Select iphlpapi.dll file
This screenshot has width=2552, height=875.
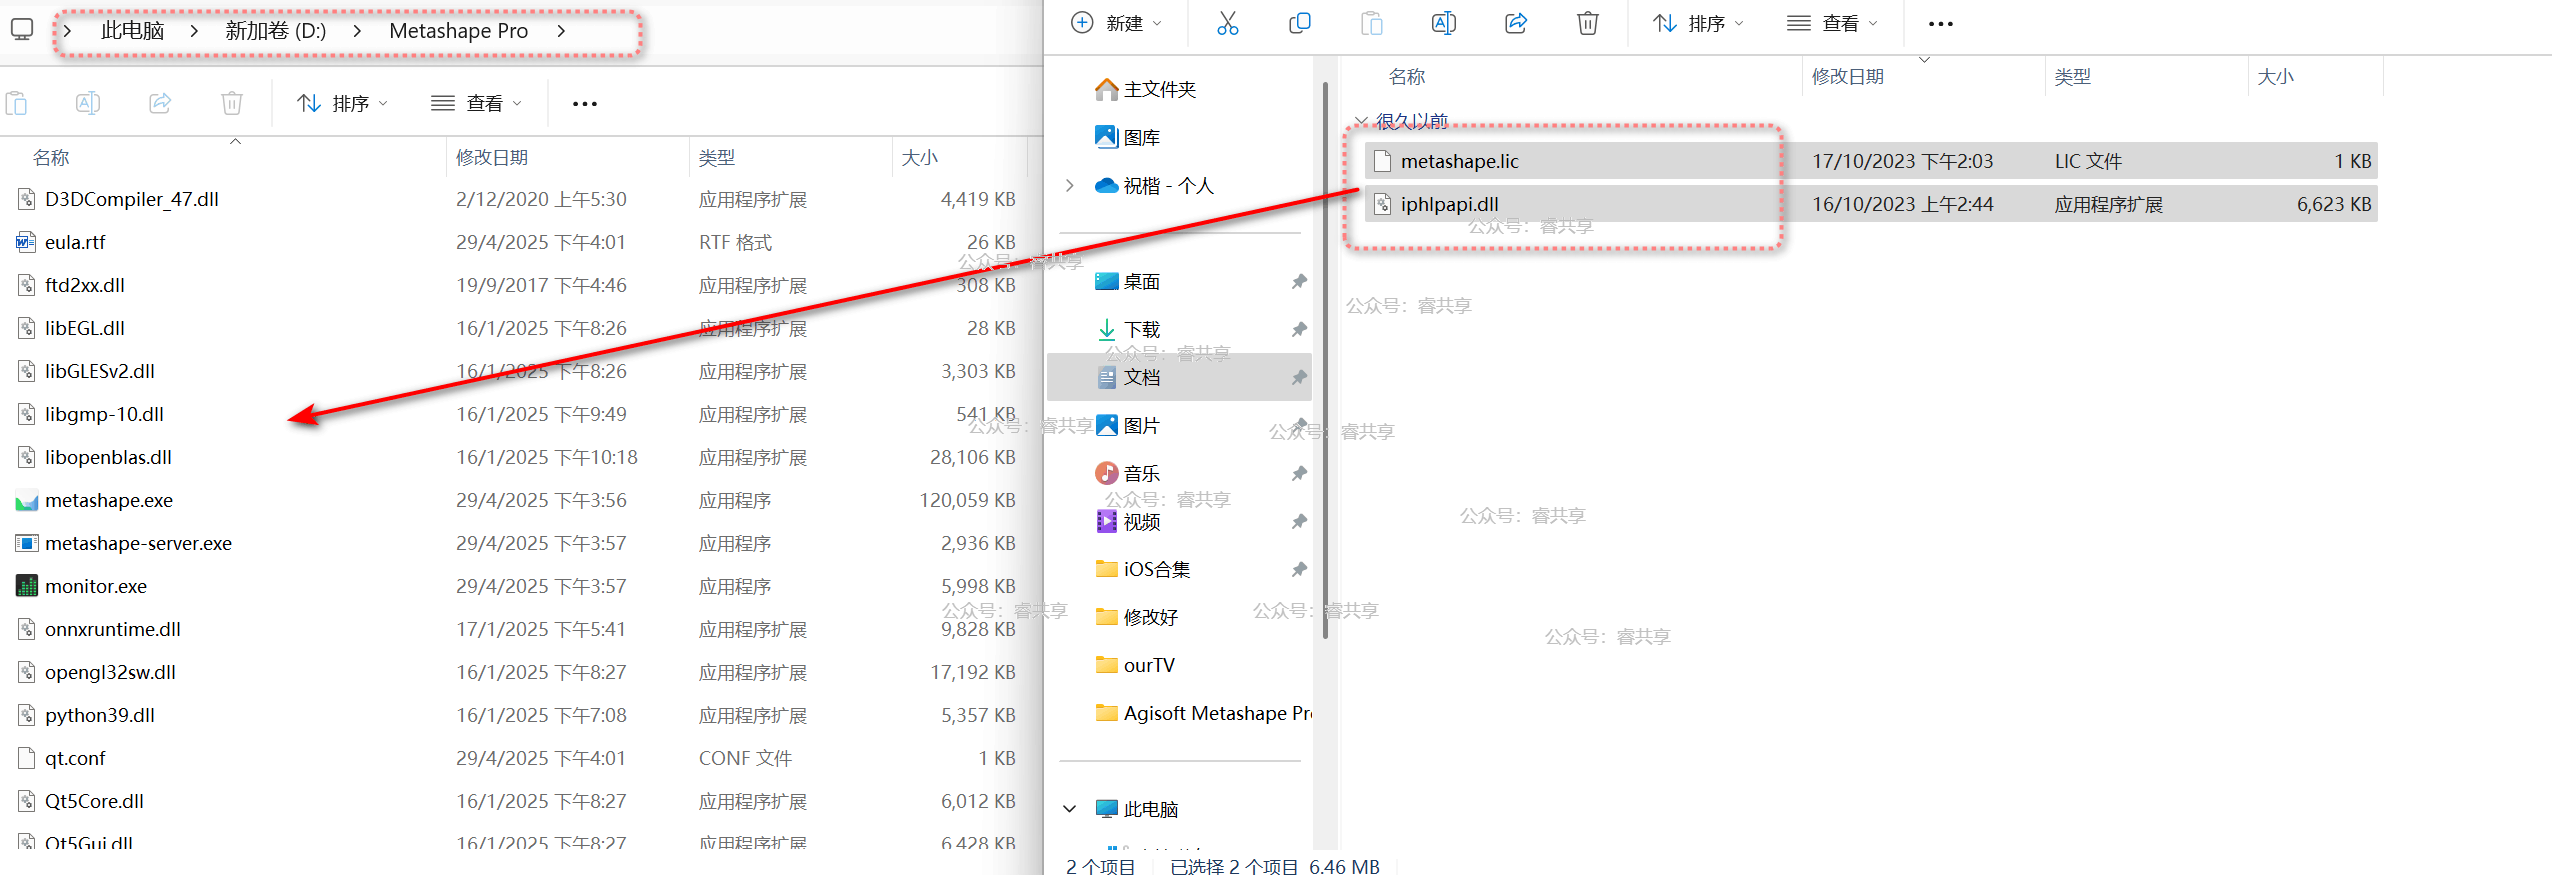click(1871, 204)
